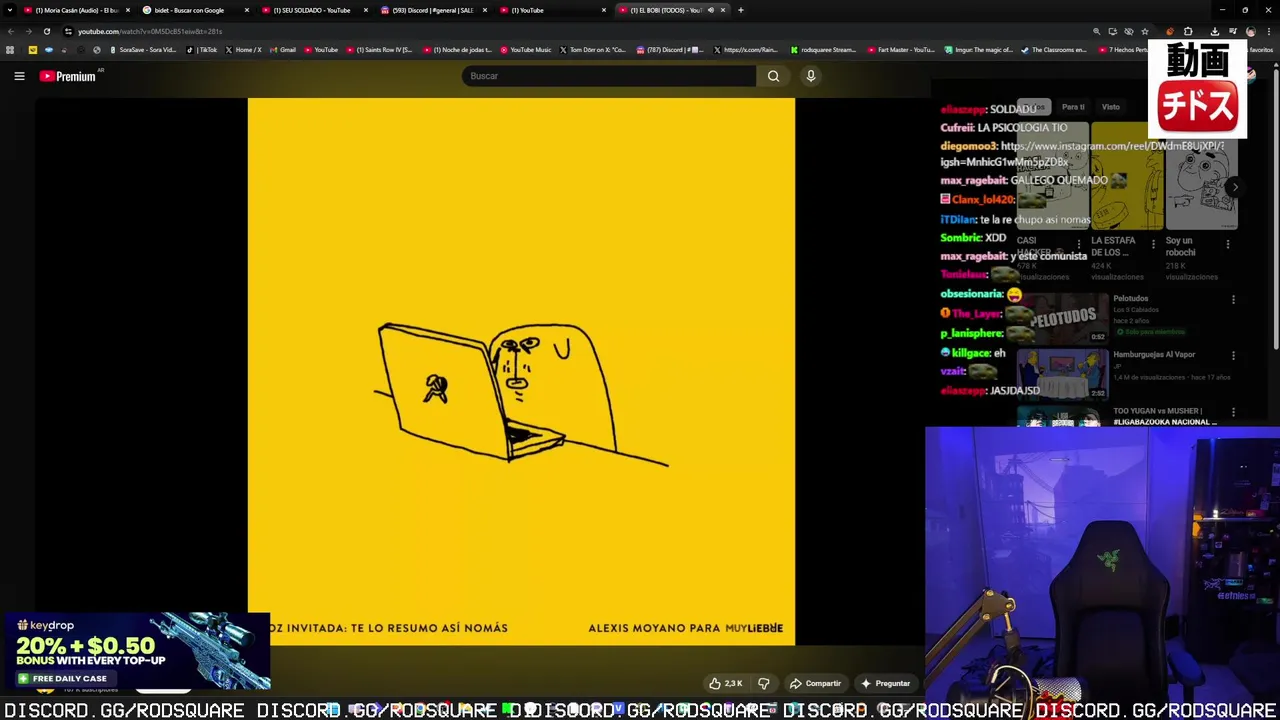
Task: Open the browser profile avatar
Action: coord(1250,31)
